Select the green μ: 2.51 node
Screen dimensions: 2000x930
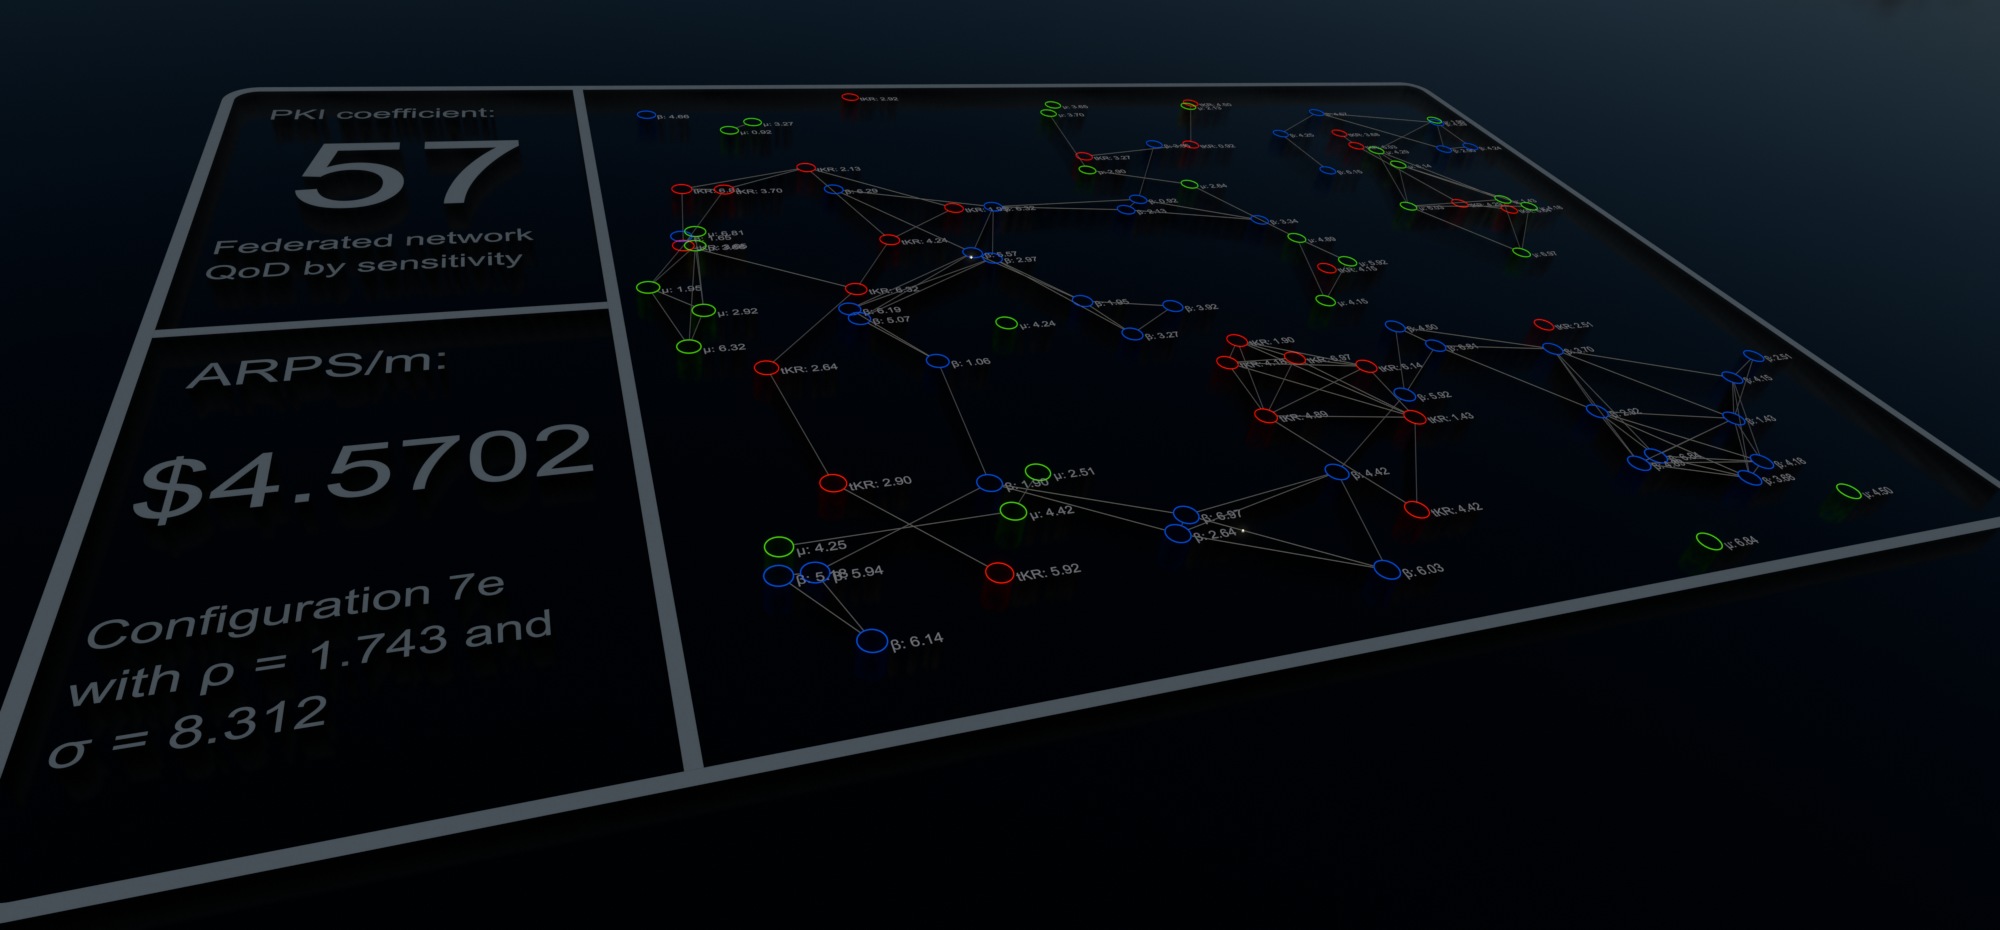[1038, 472]
